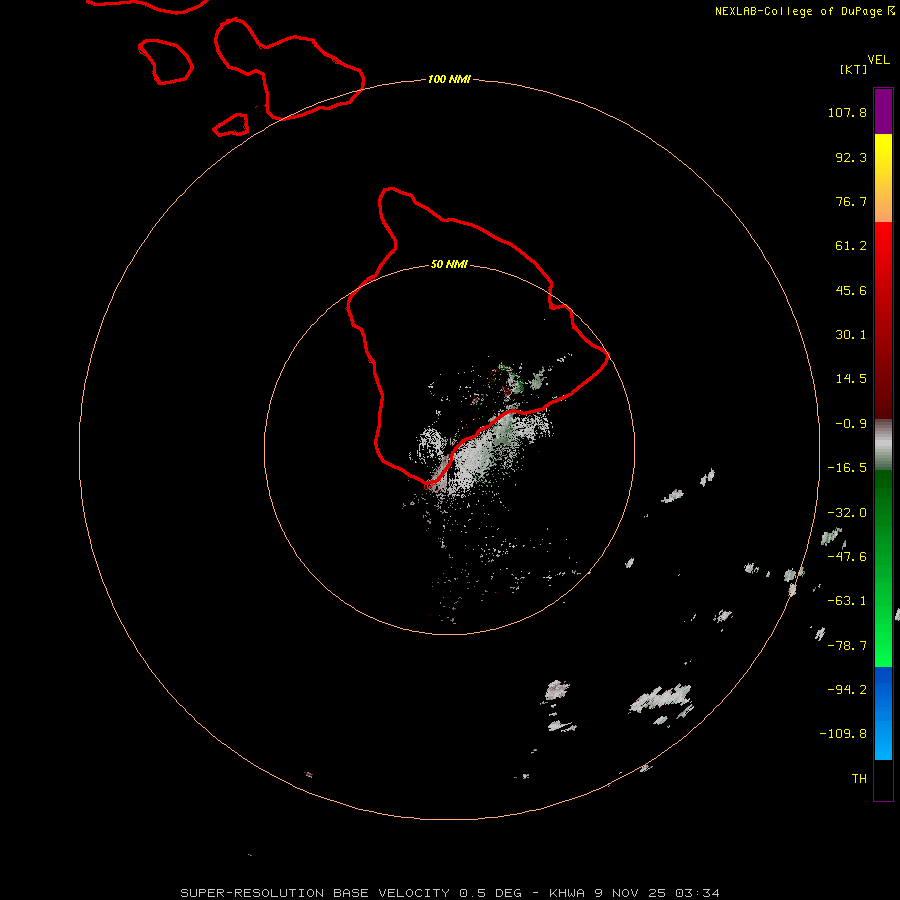Image resolution: width=900 pixels, height=900 pixels.
Task: Click the 107.8 velocity scale value
Action: [x=847, y=112]
